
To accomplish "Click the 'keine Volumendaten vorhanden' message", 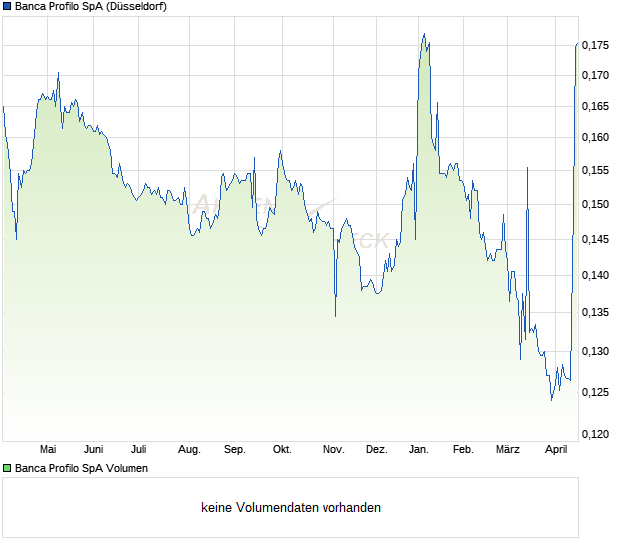I will click(x=291, y=507).
